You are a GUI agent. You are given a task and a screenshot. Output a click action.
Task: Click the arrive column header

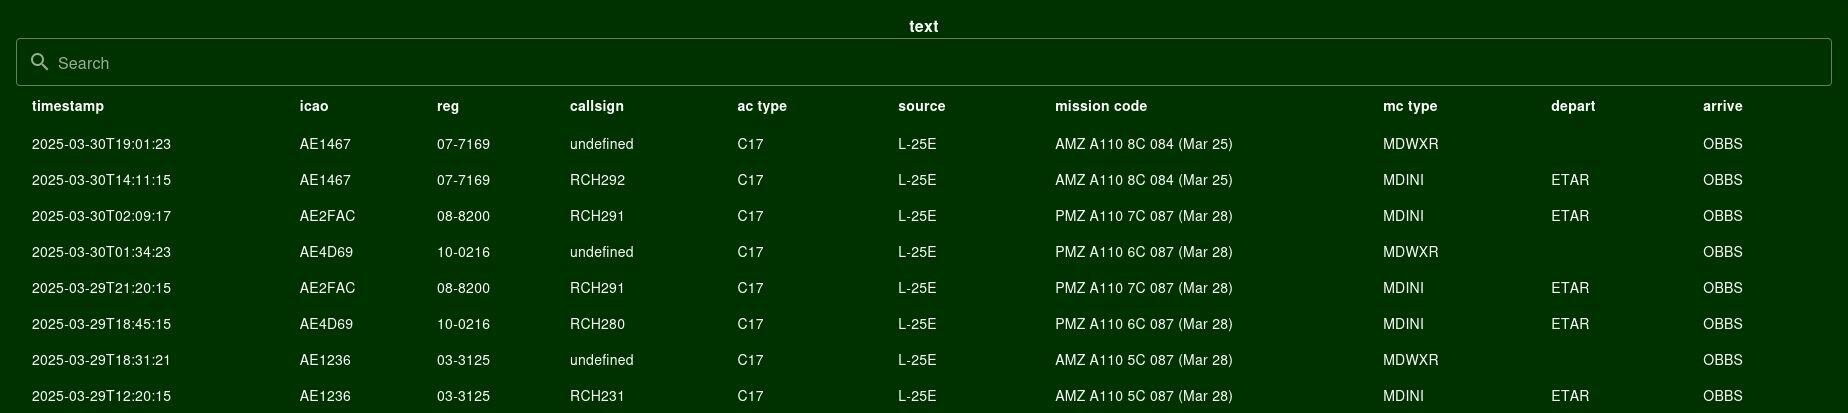coord(1723,106)
